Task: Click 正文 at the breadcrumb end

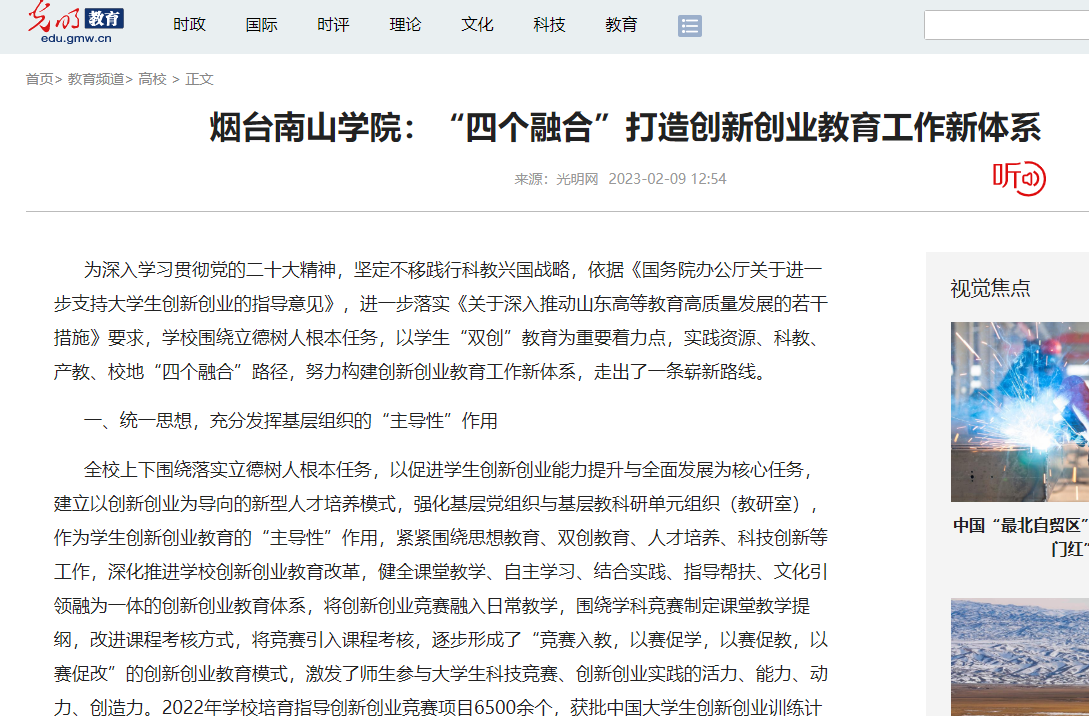Action: pyautogui.click(x=199, y=79)
